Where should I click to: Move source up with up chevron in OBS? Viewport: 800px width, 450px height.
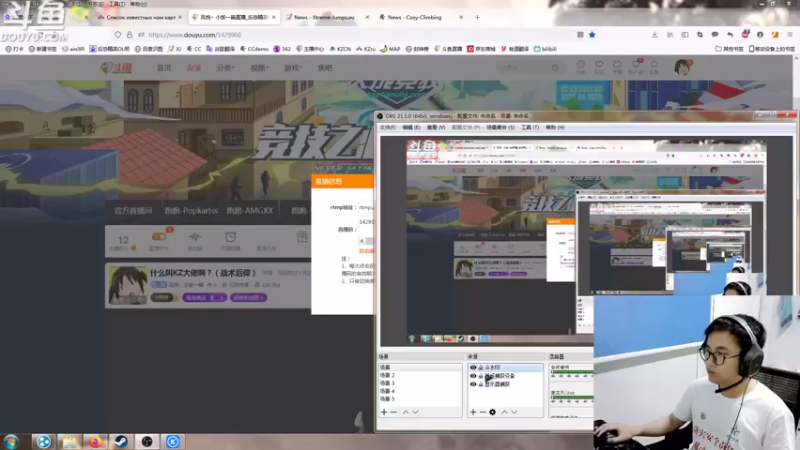(504, 412)
